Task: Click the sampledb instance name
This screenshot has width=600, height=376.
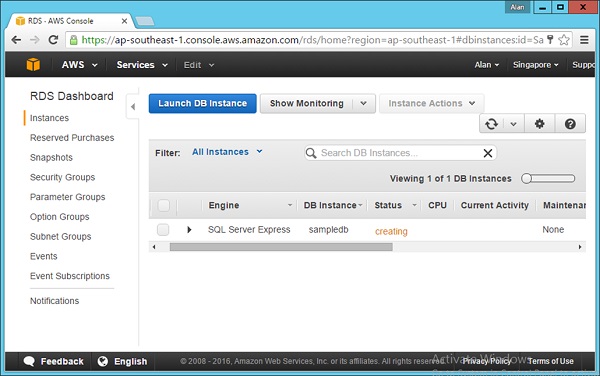Action: [x=329, y=230]
